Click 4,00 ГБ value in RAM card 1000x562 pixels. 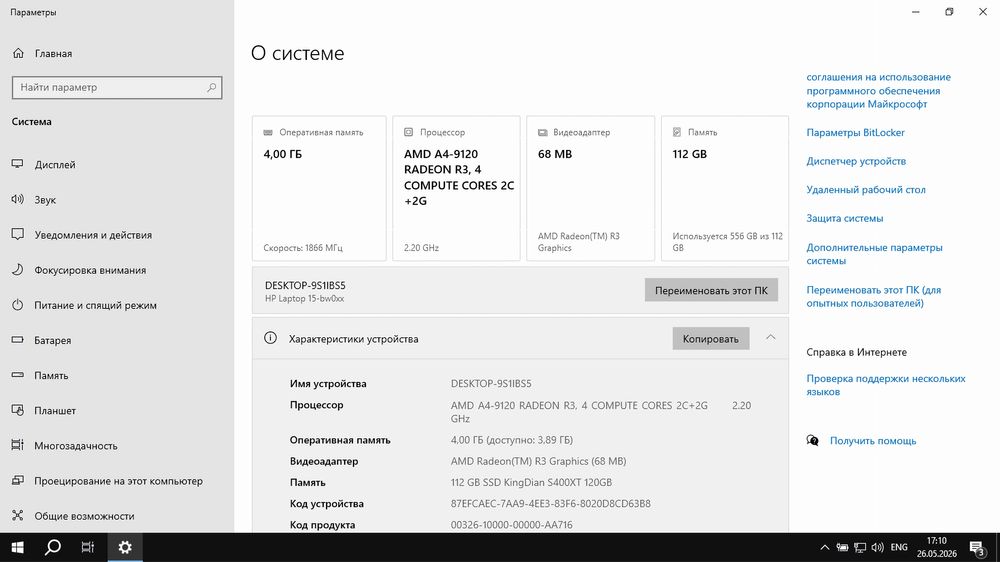point(283,154)
